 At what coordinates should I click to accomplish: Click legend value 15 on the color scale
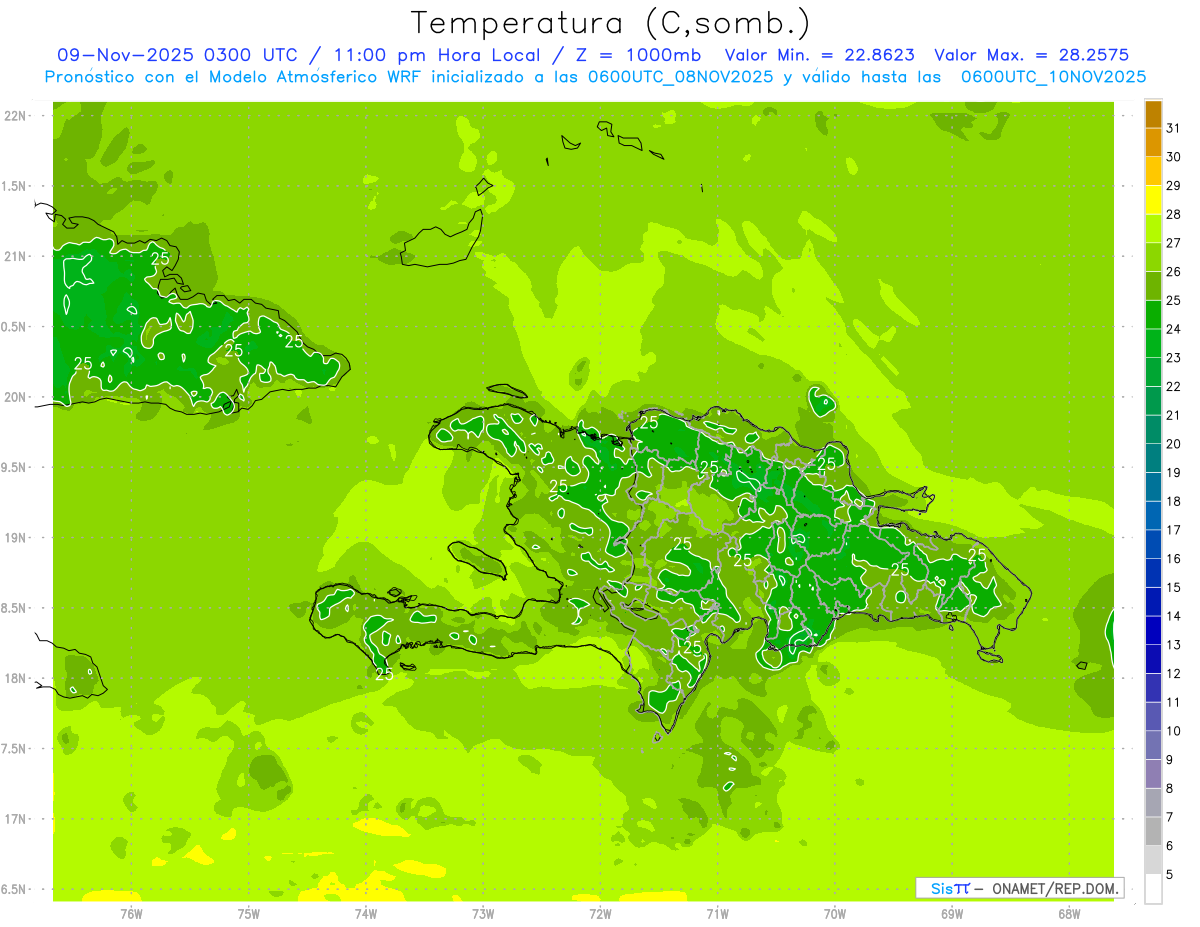click(x=1173, y=587)
